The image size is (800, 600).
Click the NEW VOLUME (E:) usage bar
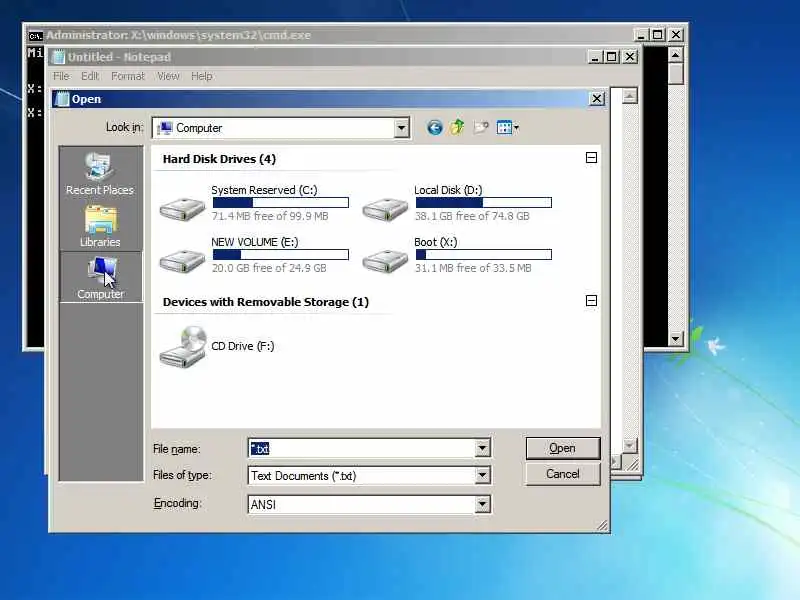[281, 254]
